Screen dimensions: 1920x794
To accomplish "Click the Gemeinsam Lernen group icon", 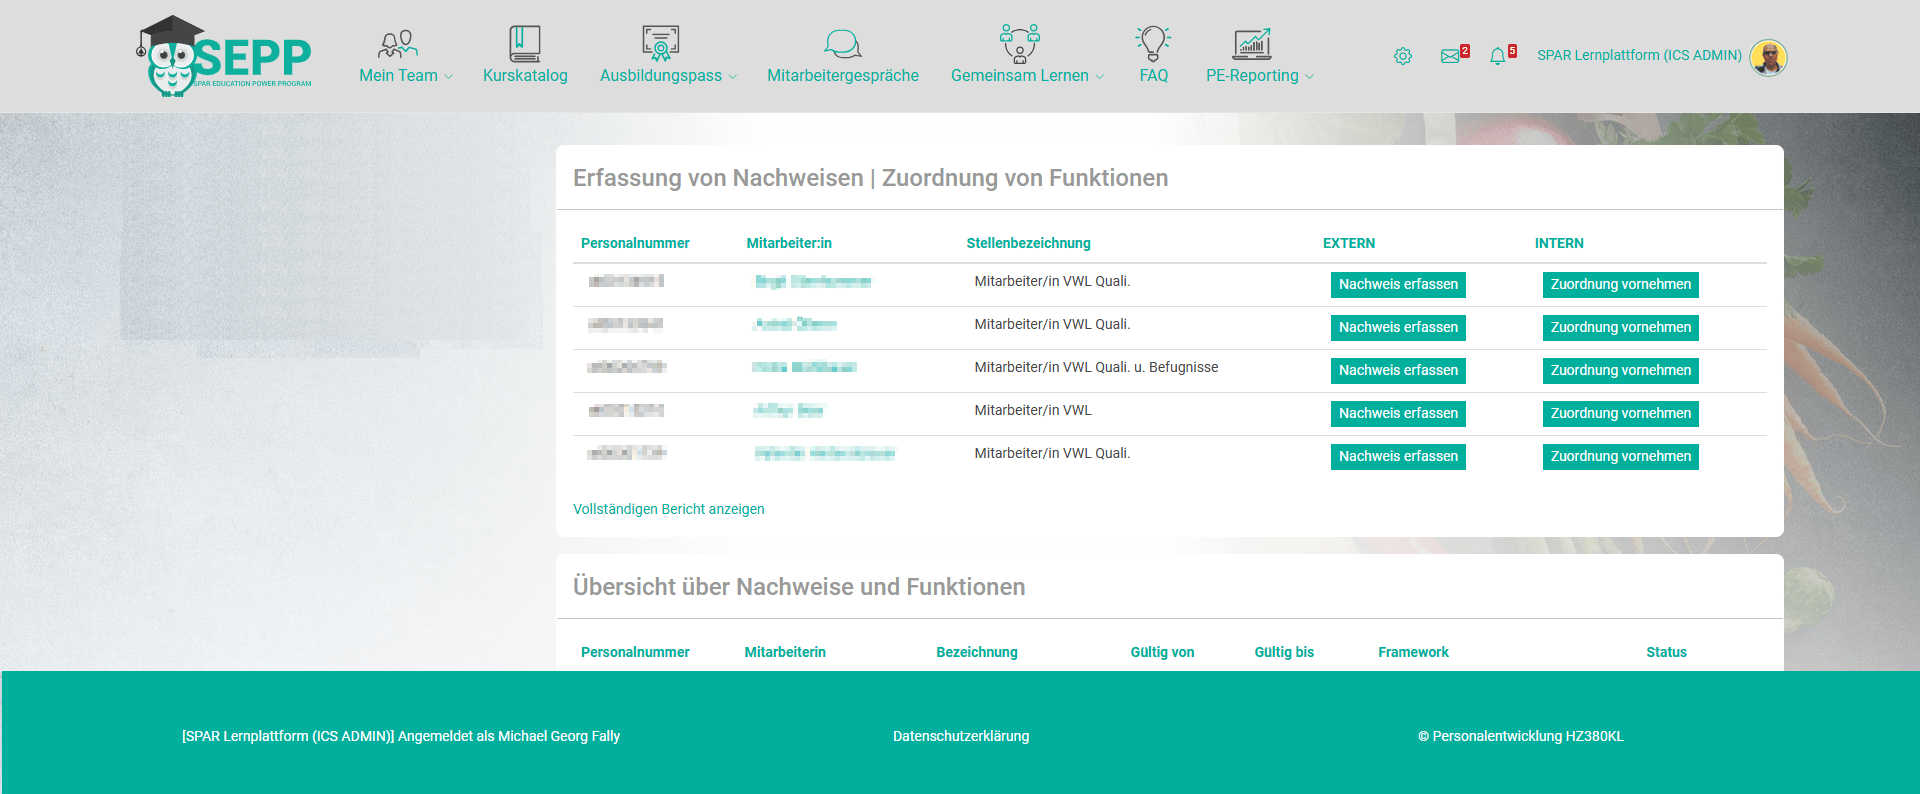I will (x=1019, y=44).
